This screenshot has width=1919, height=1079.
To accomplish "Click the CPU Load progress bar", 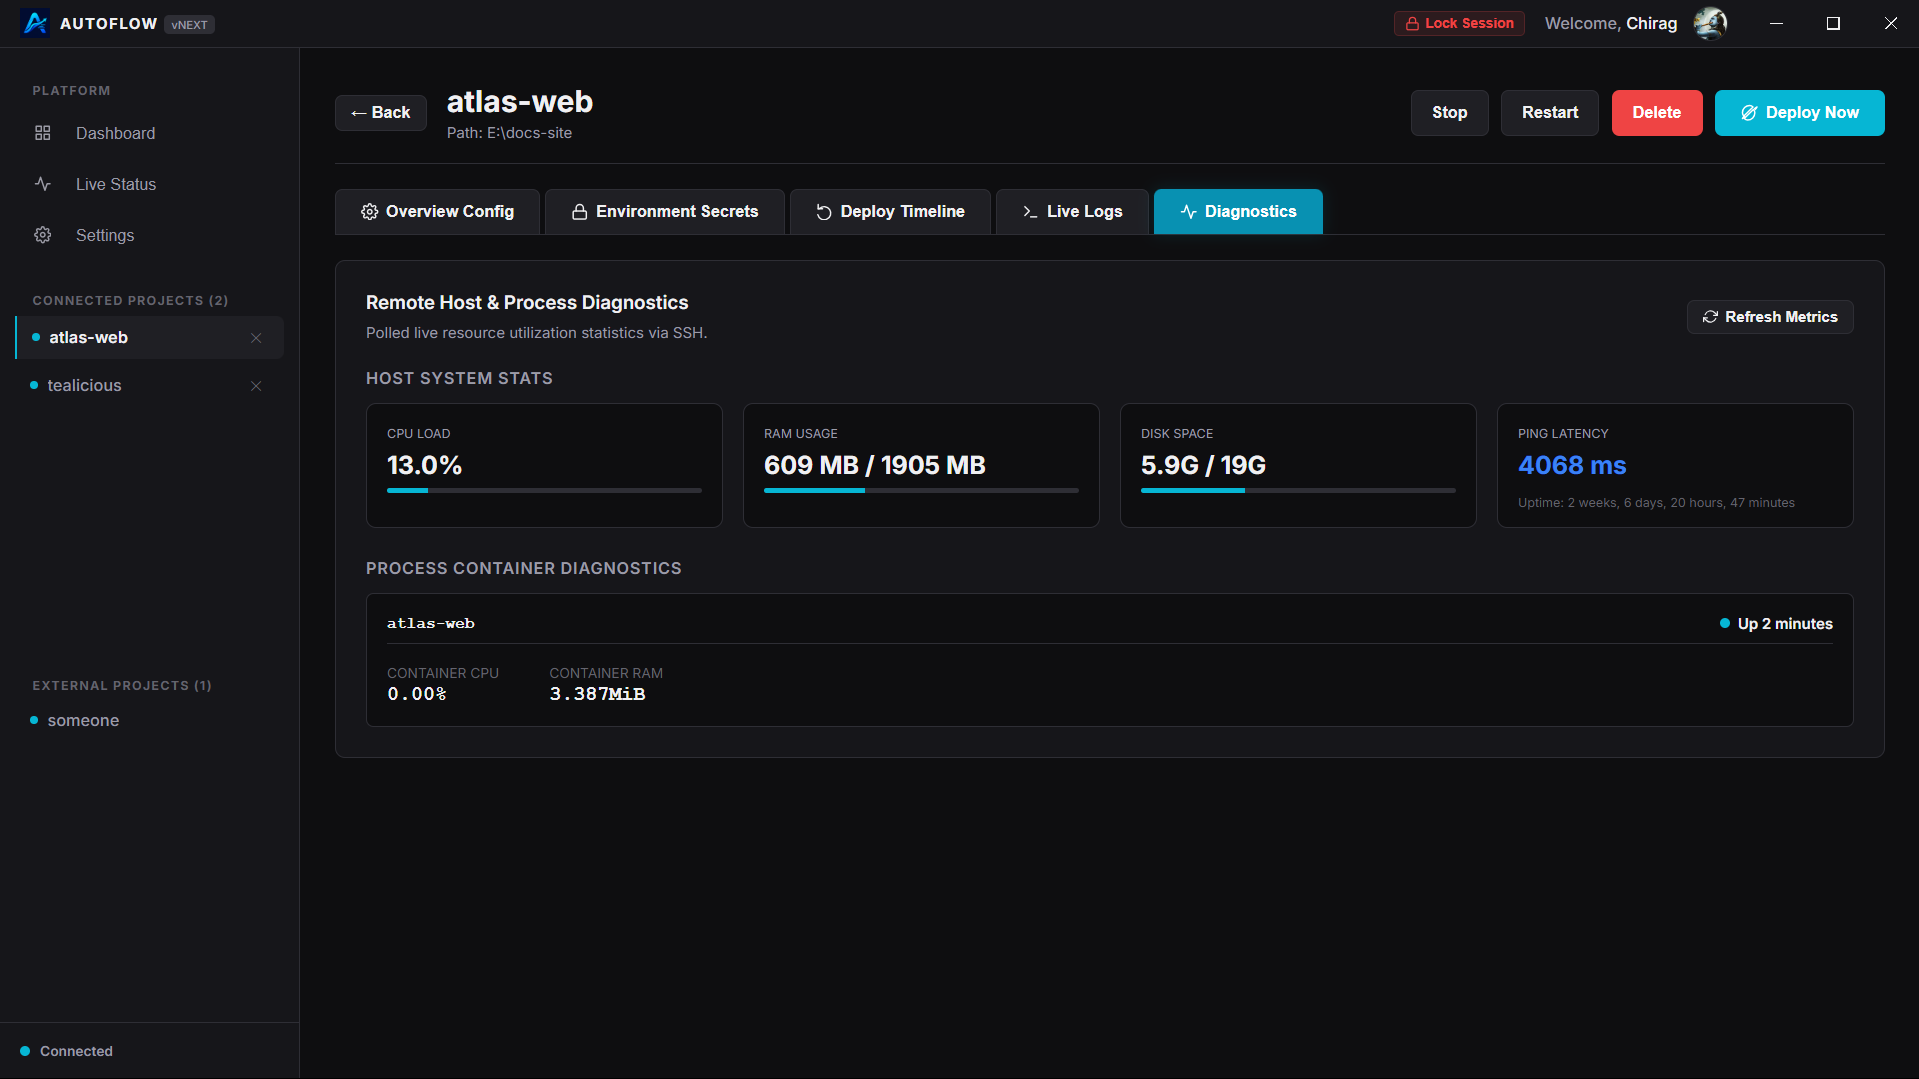I will coord(544,490).
